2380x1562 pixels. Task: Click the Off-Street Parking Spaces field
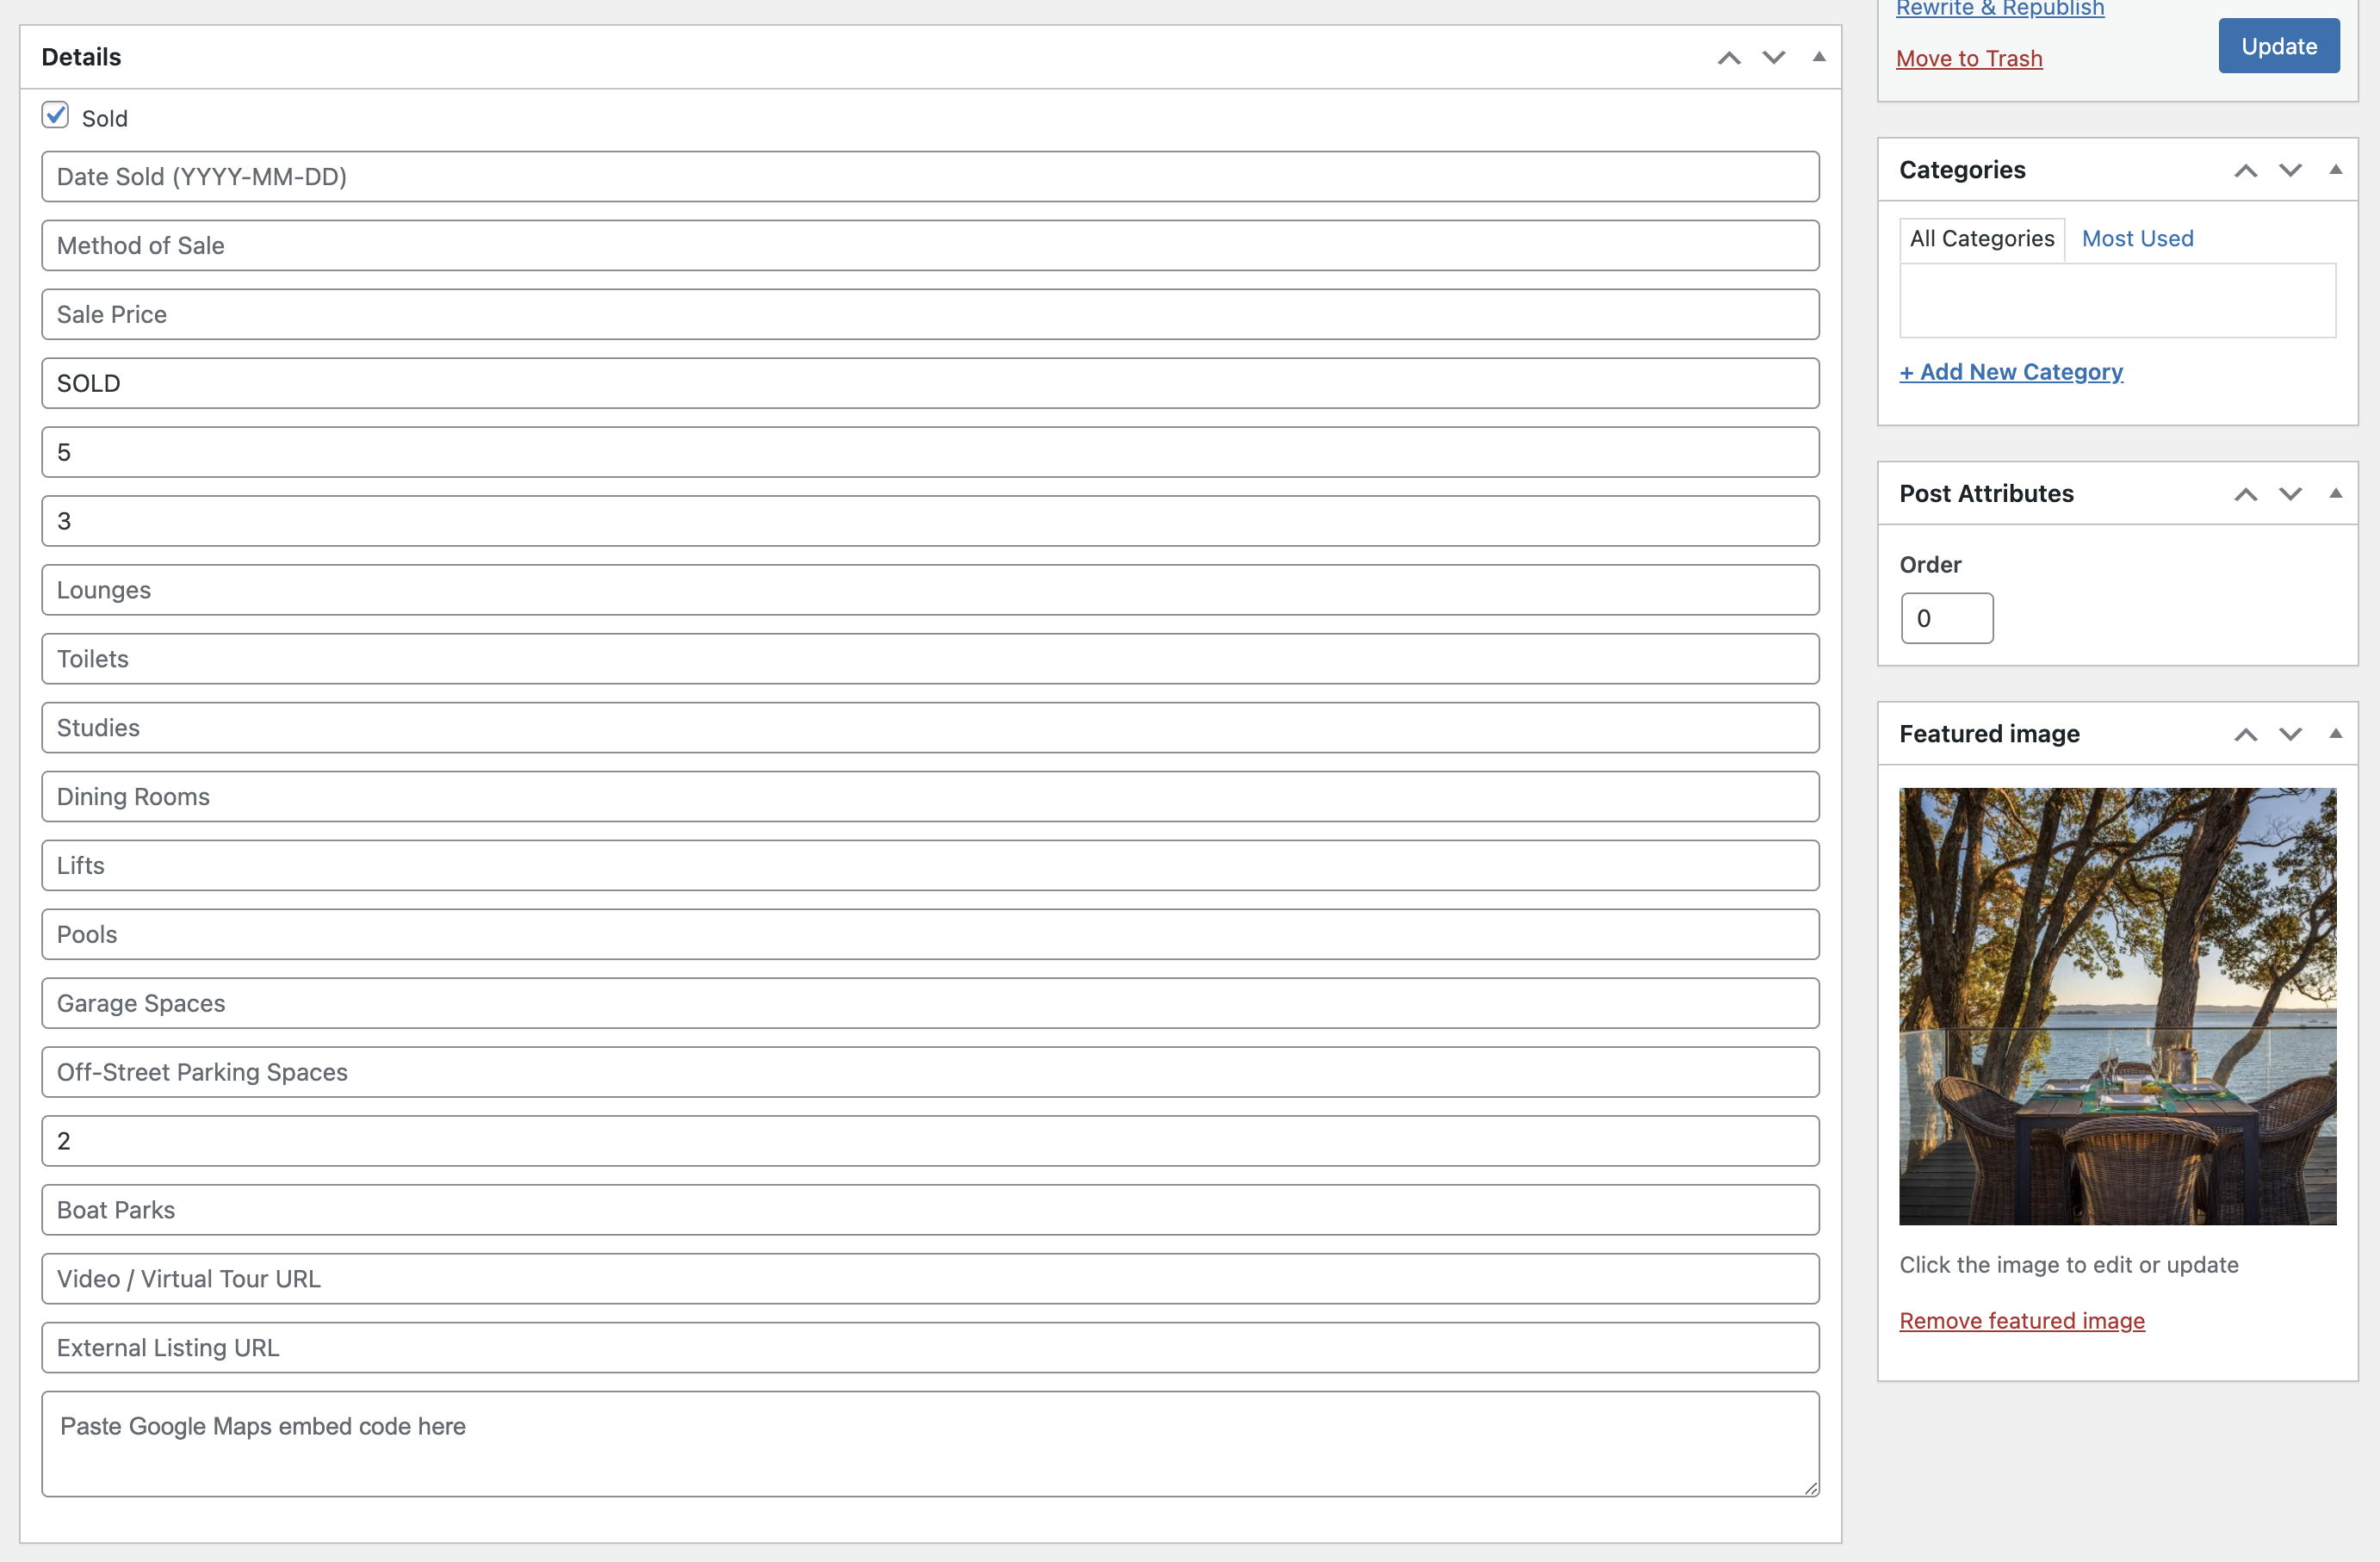(930, 1074)
